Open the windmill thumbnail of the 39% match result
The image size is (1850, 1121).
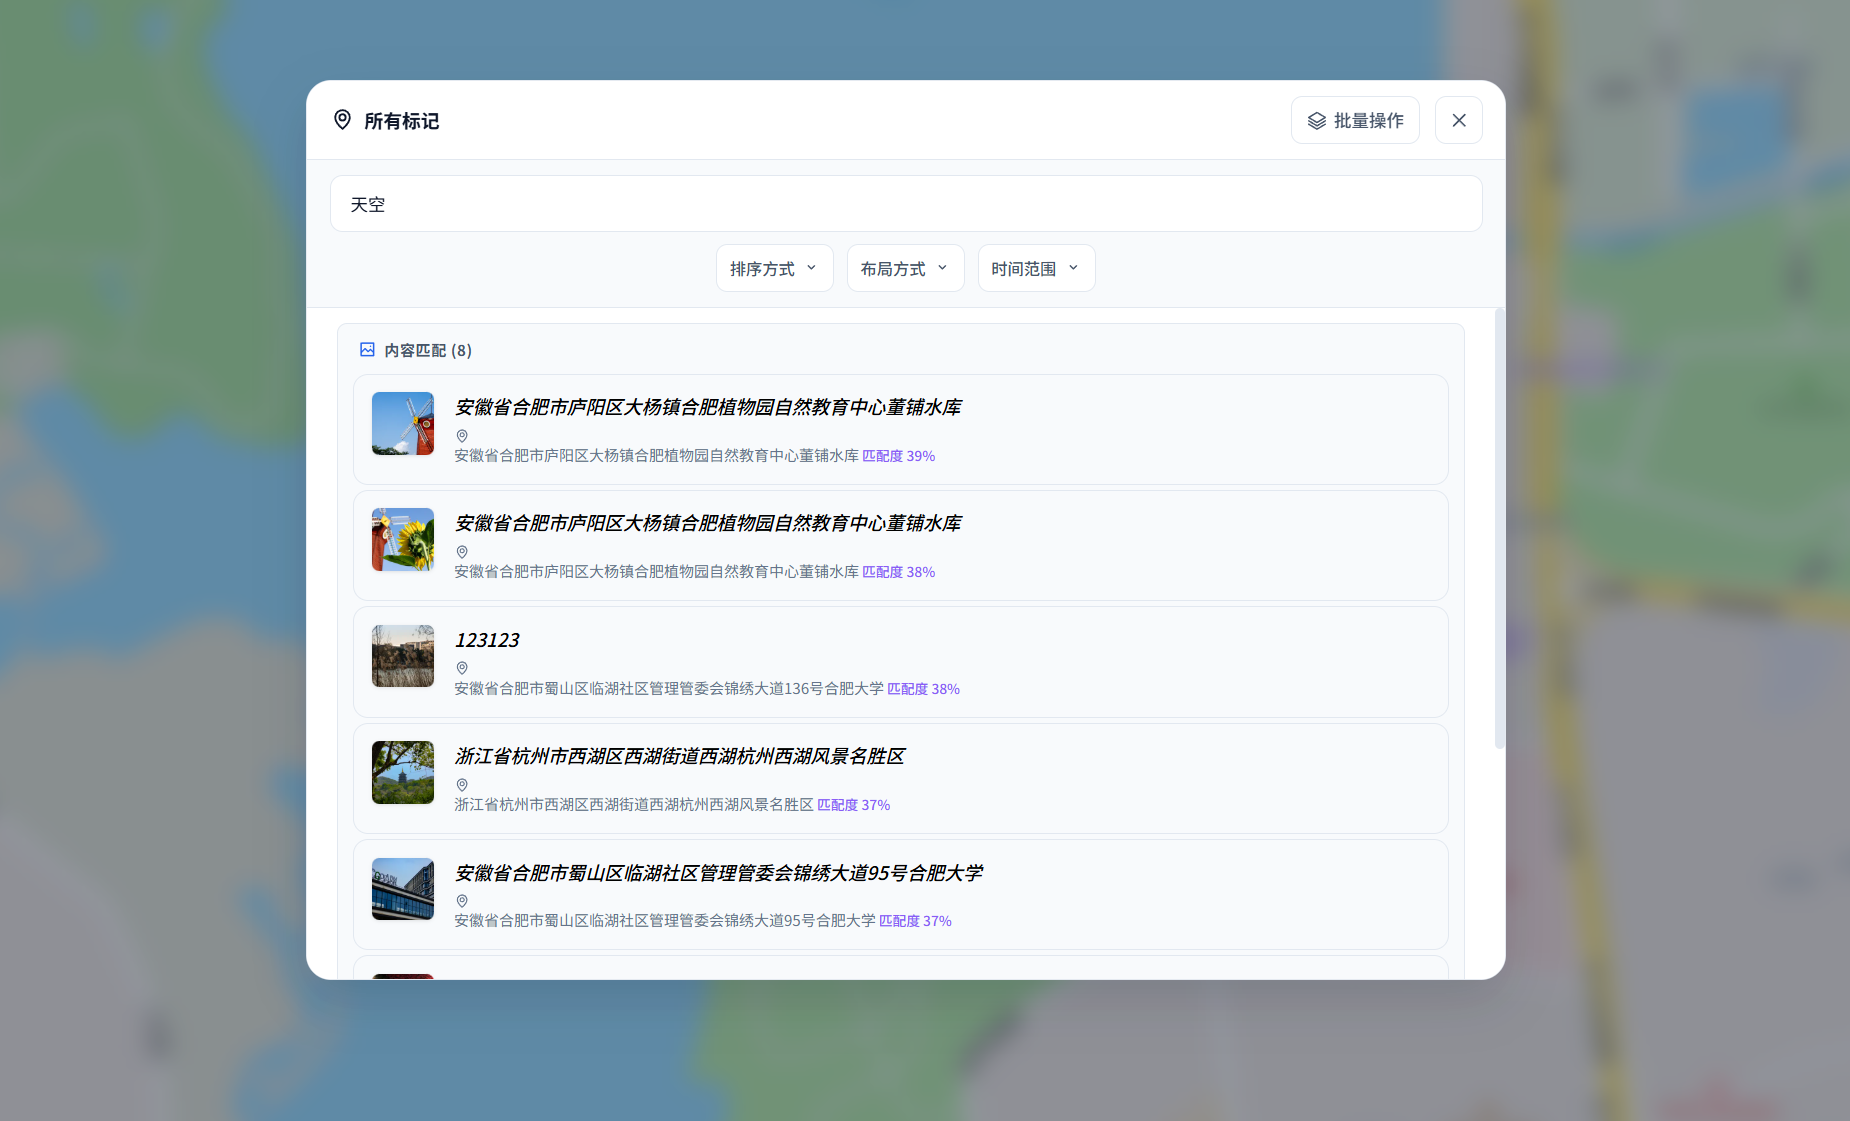[x=403, y=423]
